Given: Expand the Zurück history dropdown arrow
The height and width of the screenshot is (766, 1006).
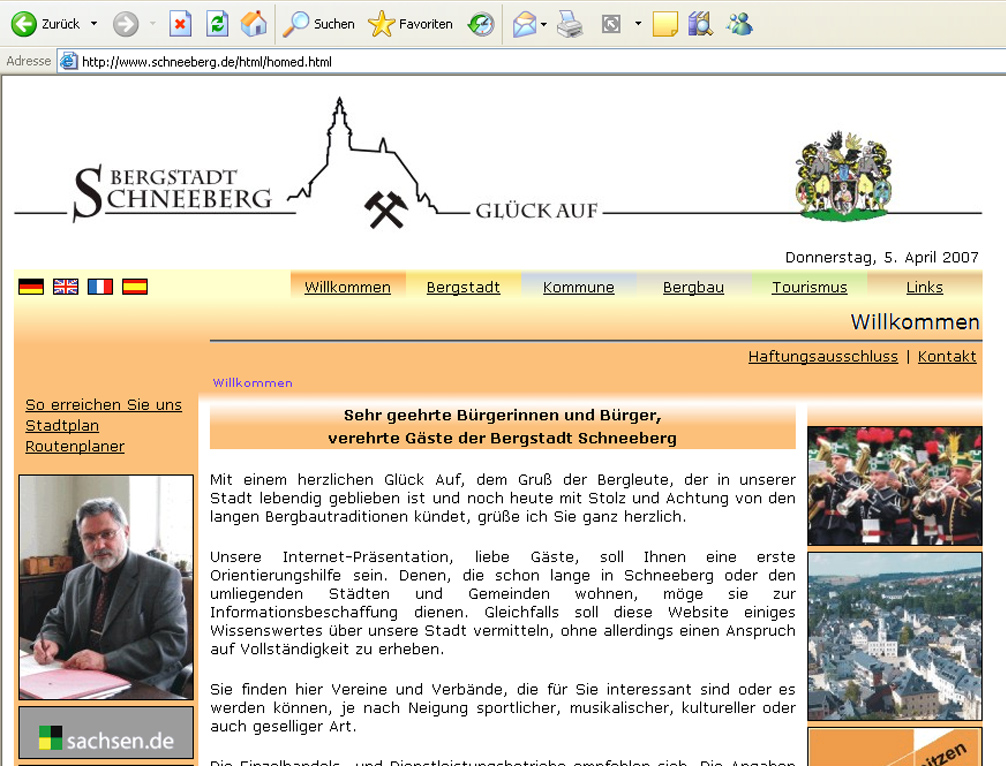Looking at the screenshot, I should 94,24.
